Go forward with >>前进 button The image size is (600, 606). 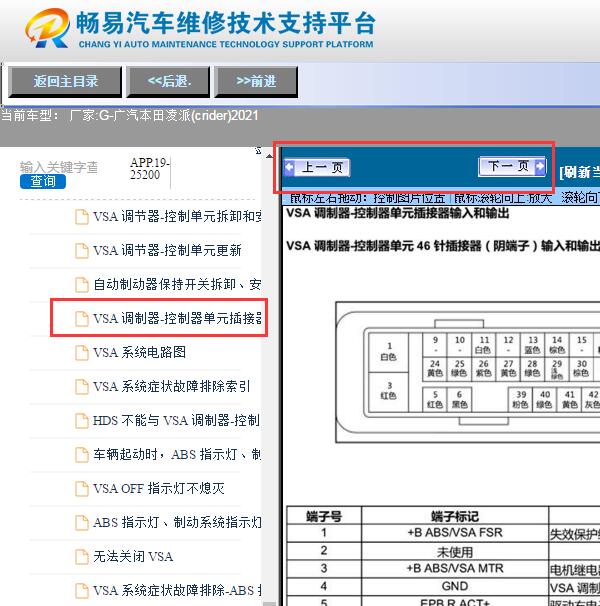pyautogui.click(x=256, y=81)
